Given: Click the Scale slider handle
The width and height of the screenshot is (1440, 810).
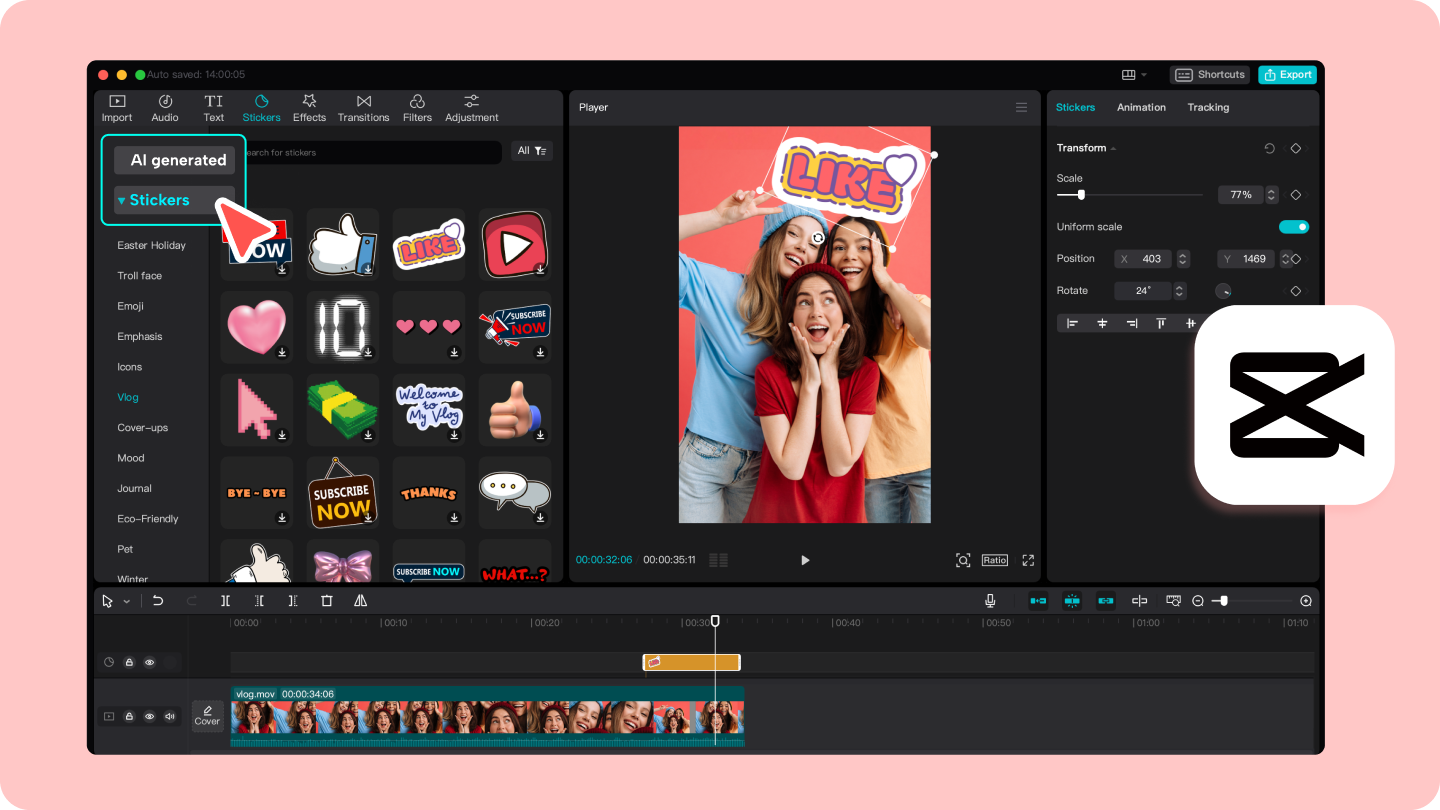Looking at the screenshot, I should [1081, 195].
